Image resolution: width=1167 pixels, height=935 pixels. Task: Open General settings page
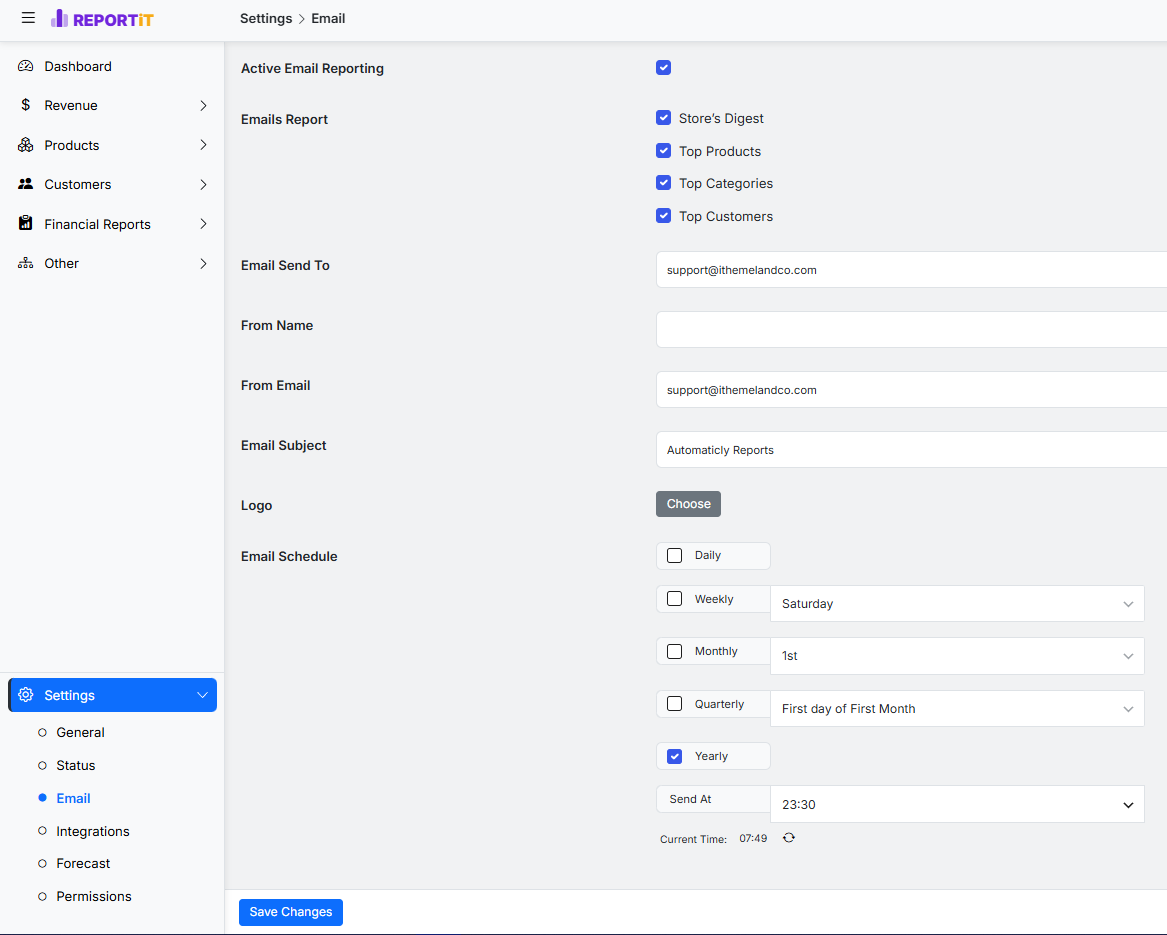80,732
